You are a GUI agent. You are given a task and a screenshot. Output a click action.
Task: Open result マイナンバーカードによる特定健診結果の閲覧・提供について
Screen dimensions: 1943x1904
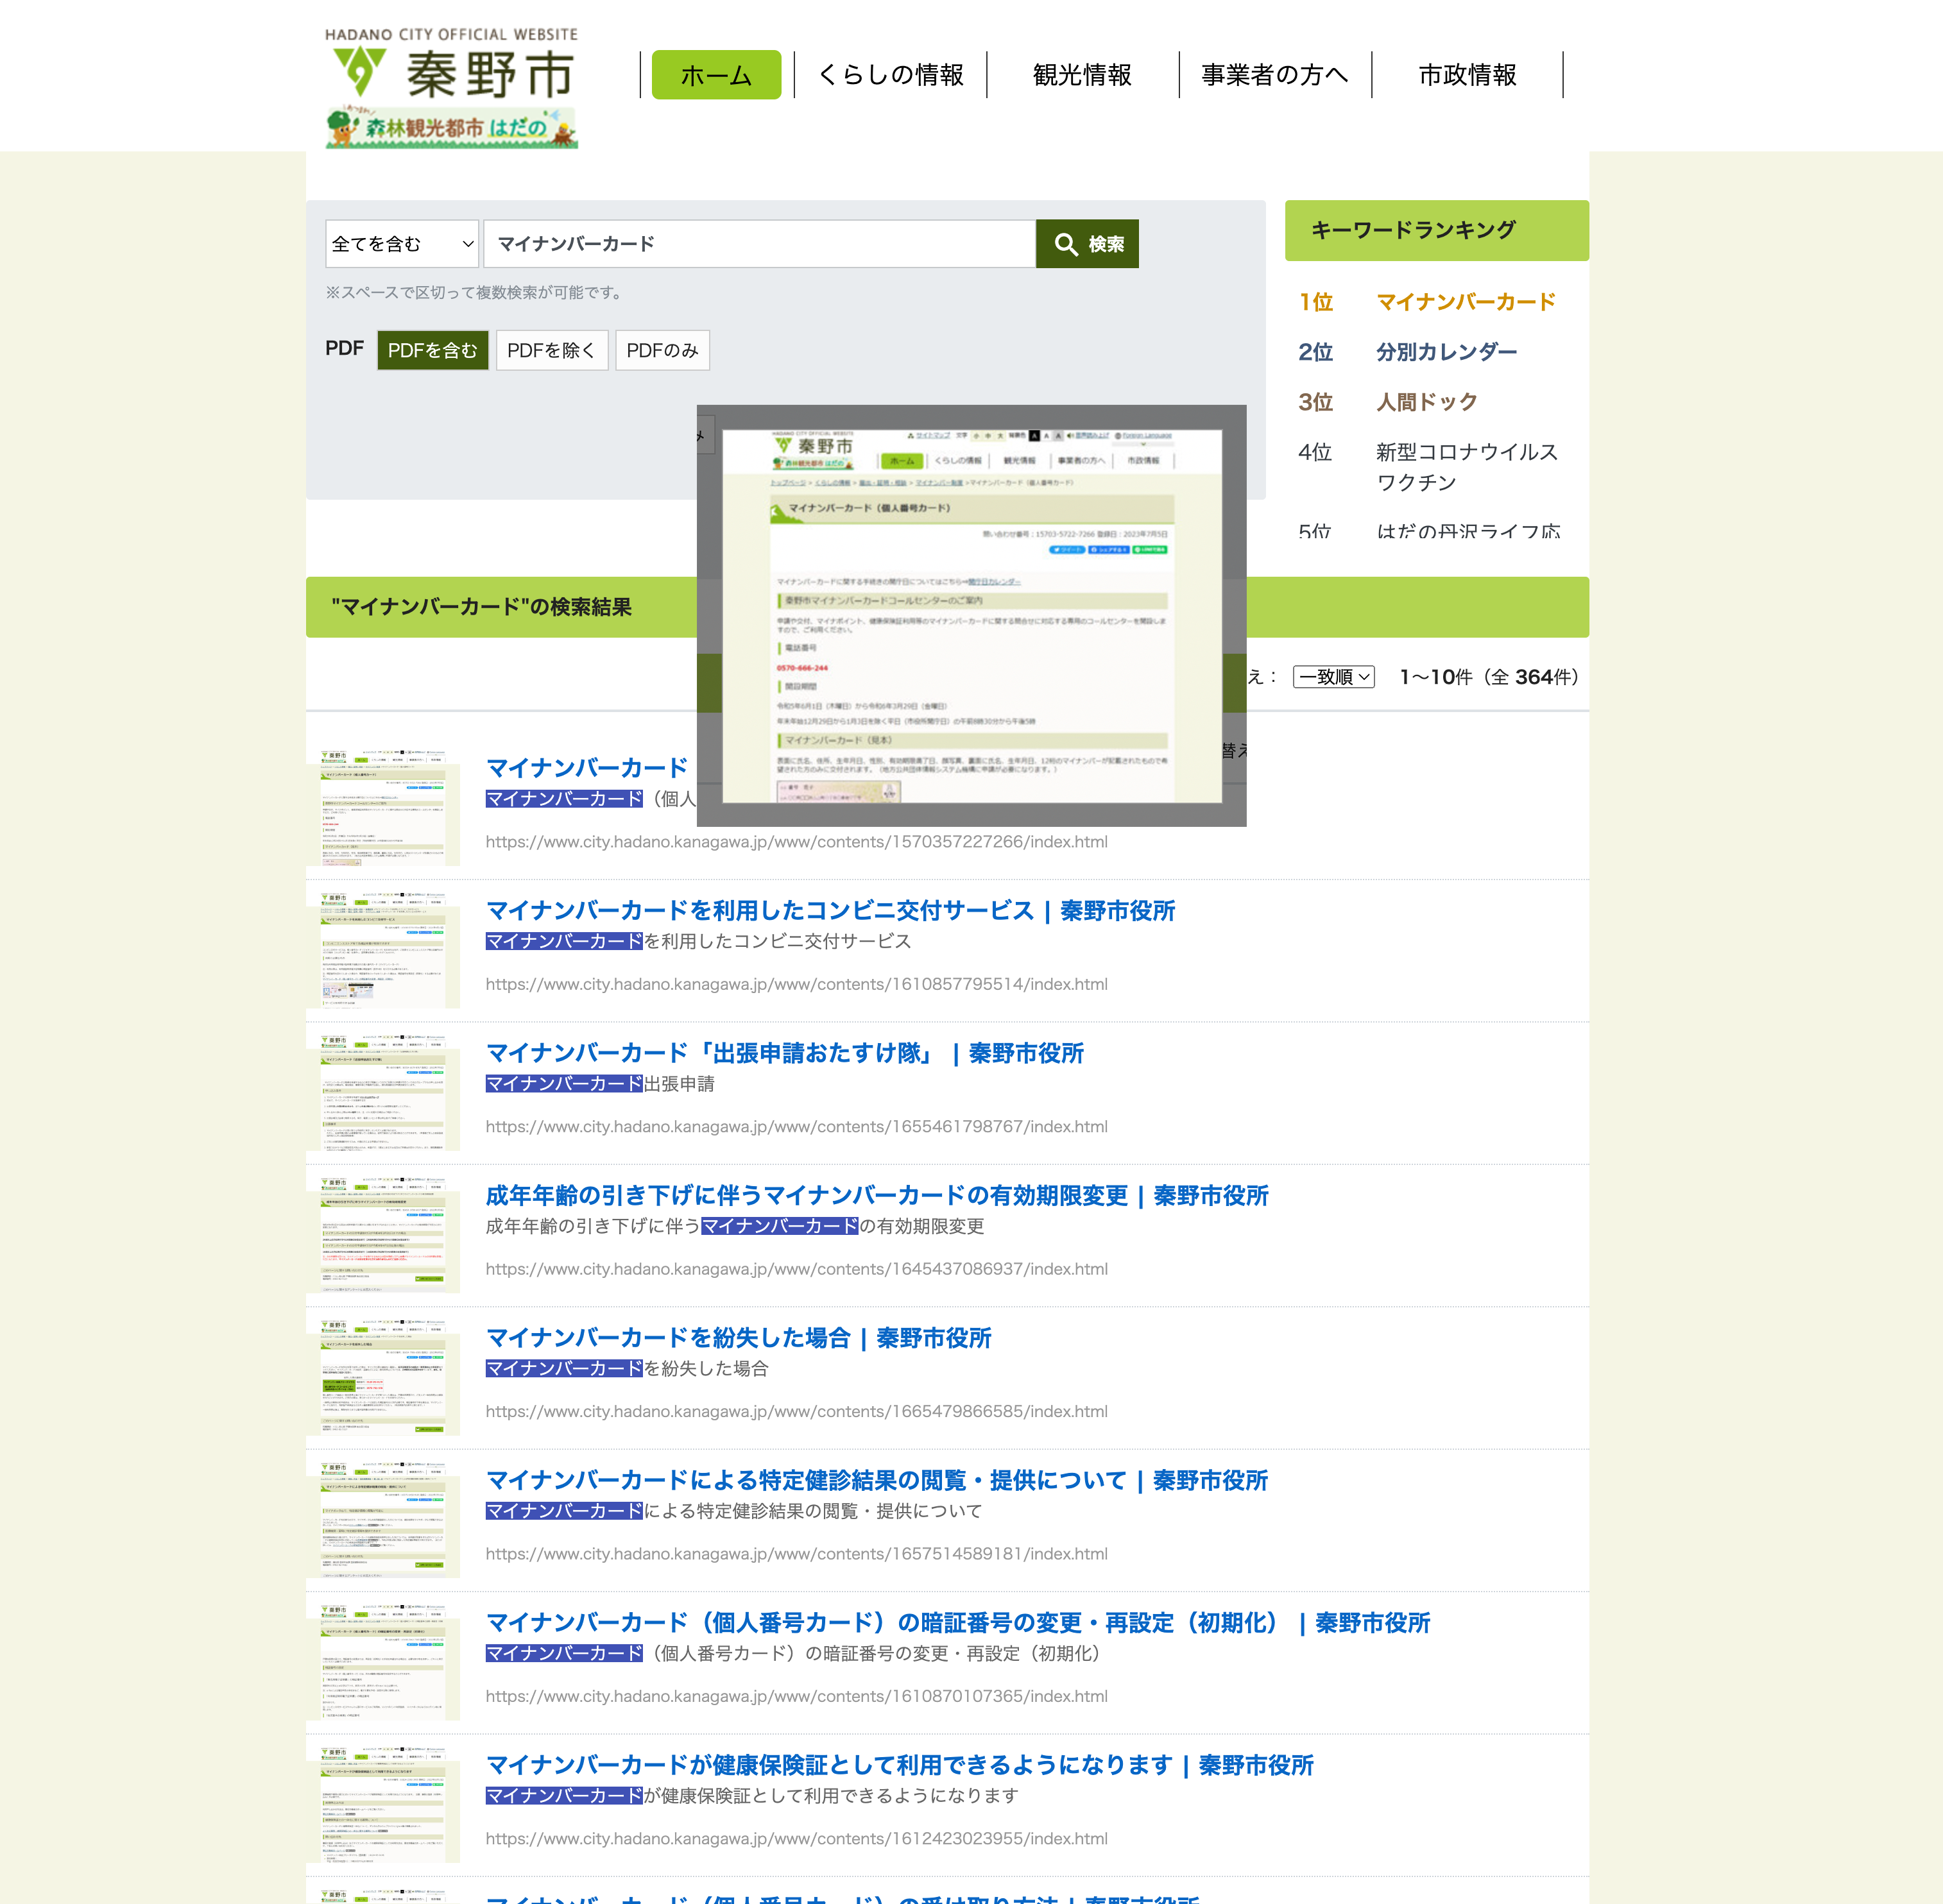(876, 1481)
